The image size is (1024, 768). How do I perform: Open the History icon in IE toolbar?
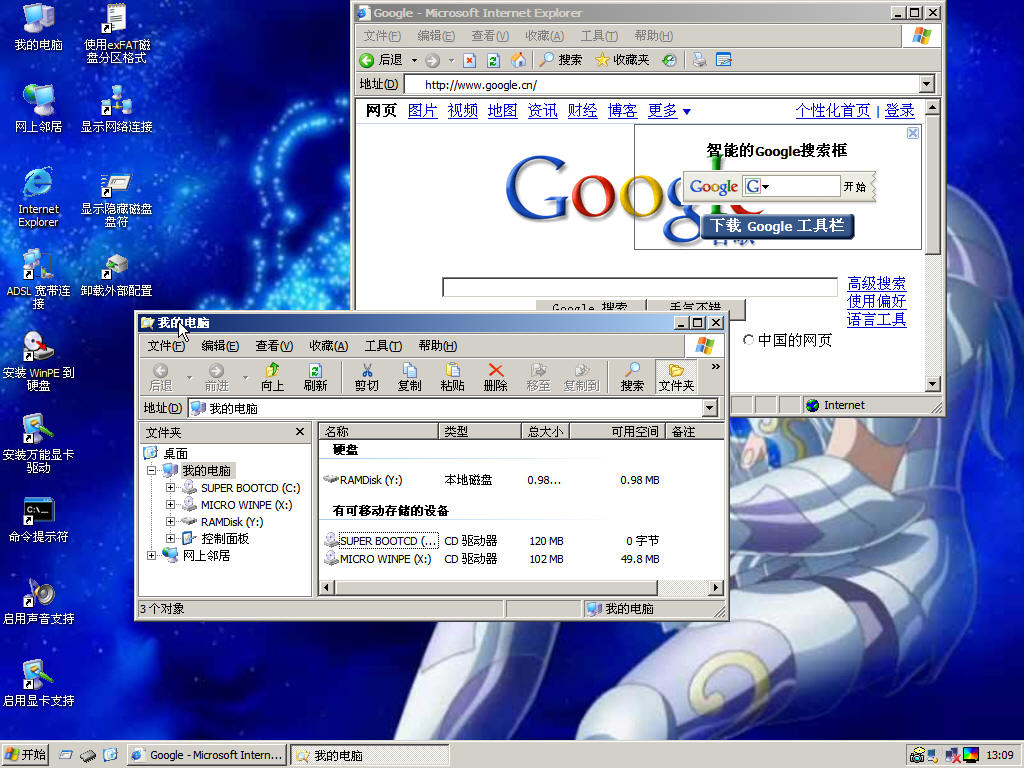coord(669,60)
